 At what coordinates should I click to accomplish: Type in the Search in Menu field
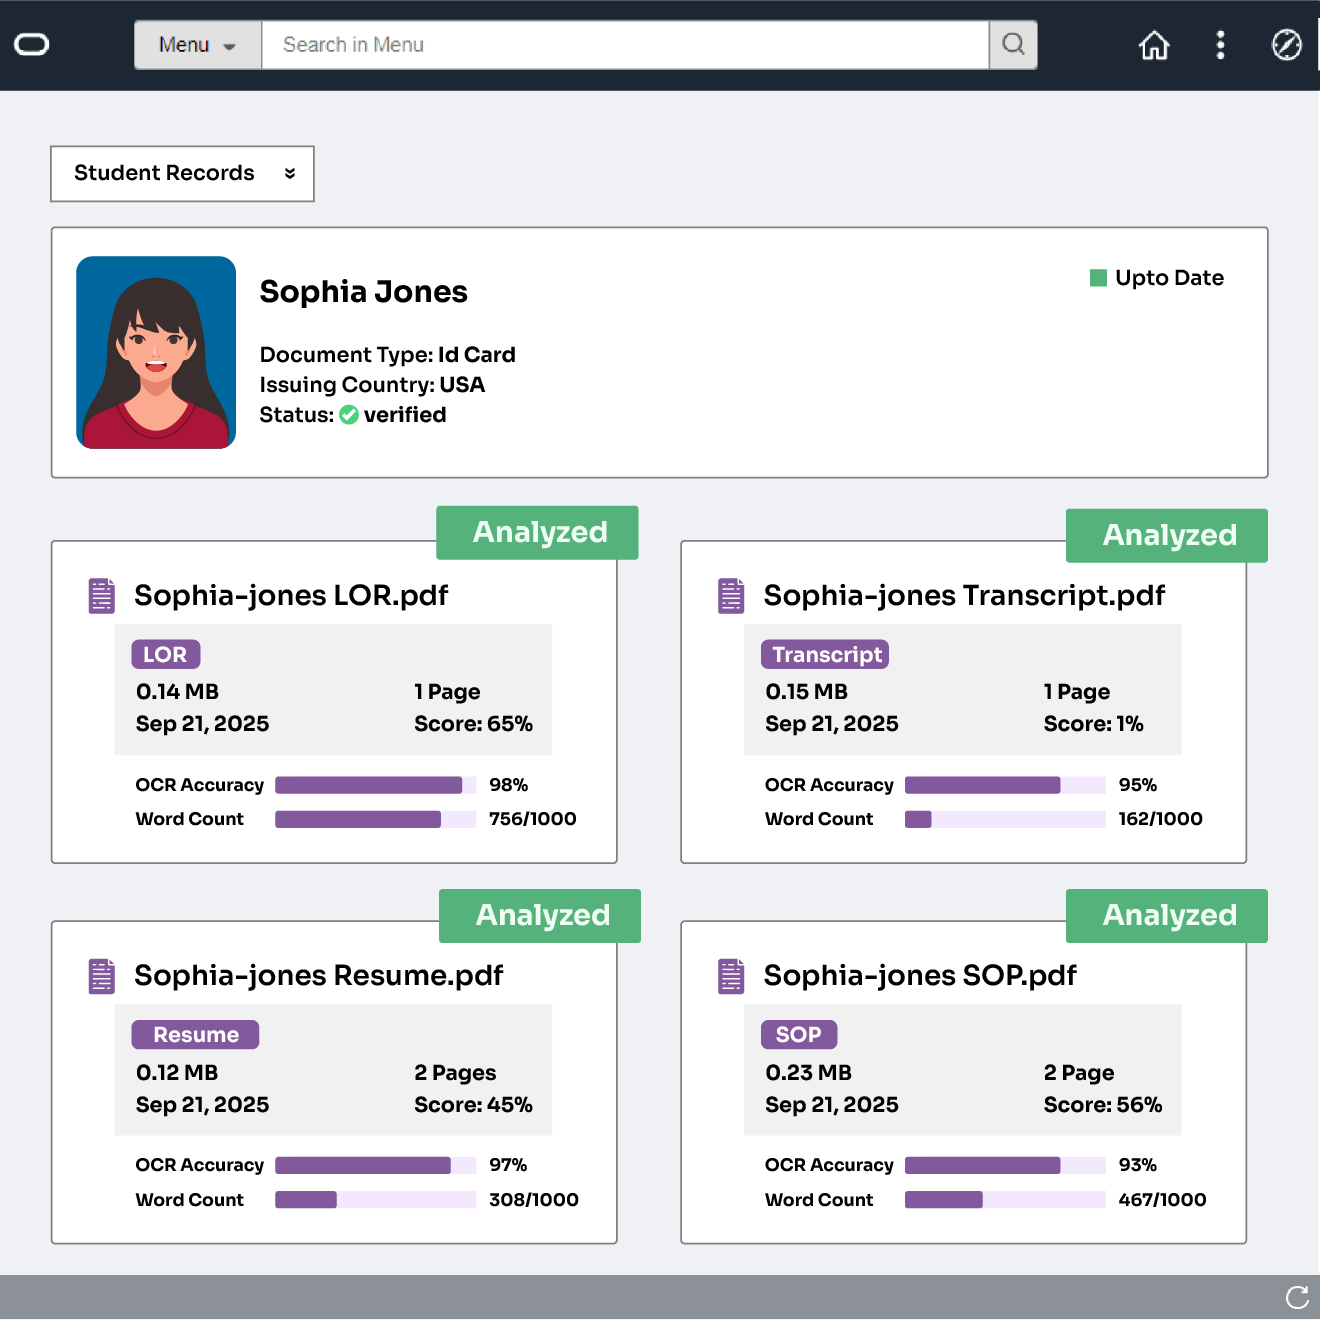(x=625, y=45)
